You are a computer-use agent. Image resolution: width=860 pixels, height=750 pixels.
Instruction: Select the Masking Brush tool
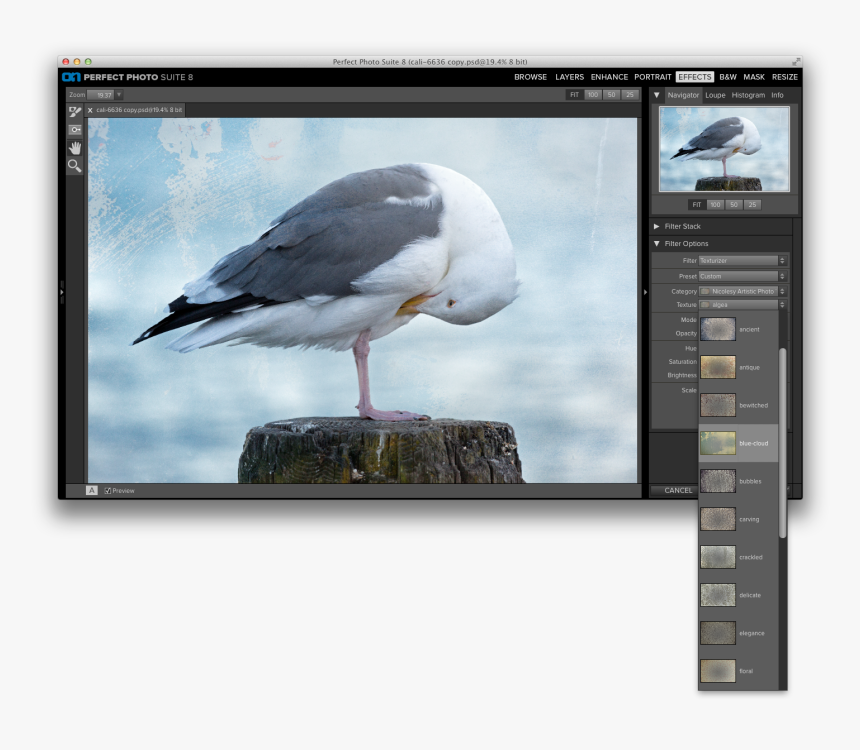[x=74, y=111]
